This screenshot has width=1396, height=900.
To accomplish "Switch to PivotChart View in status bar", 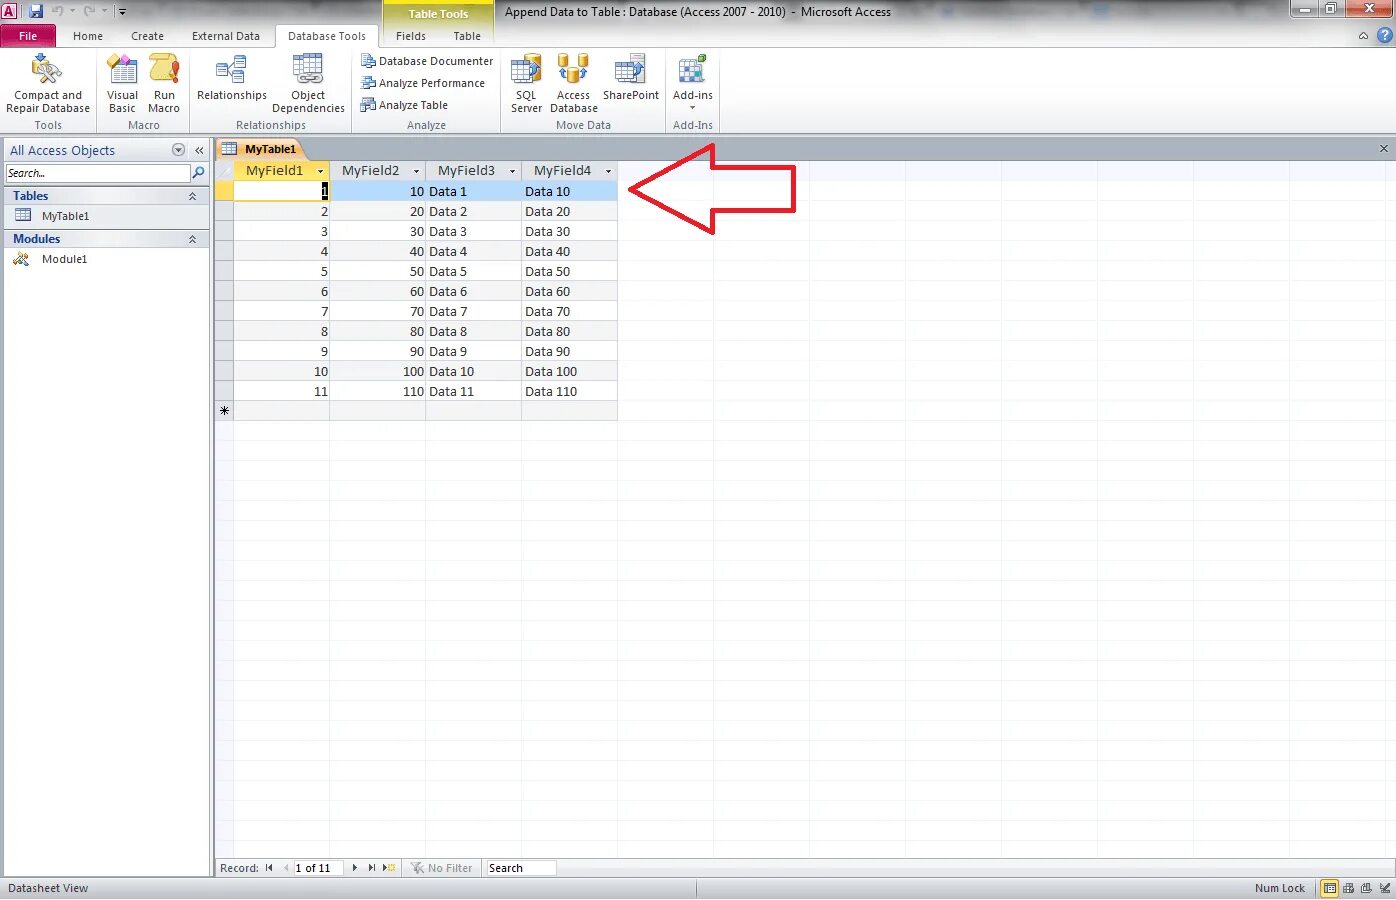I will click(x=1366, y=888).
